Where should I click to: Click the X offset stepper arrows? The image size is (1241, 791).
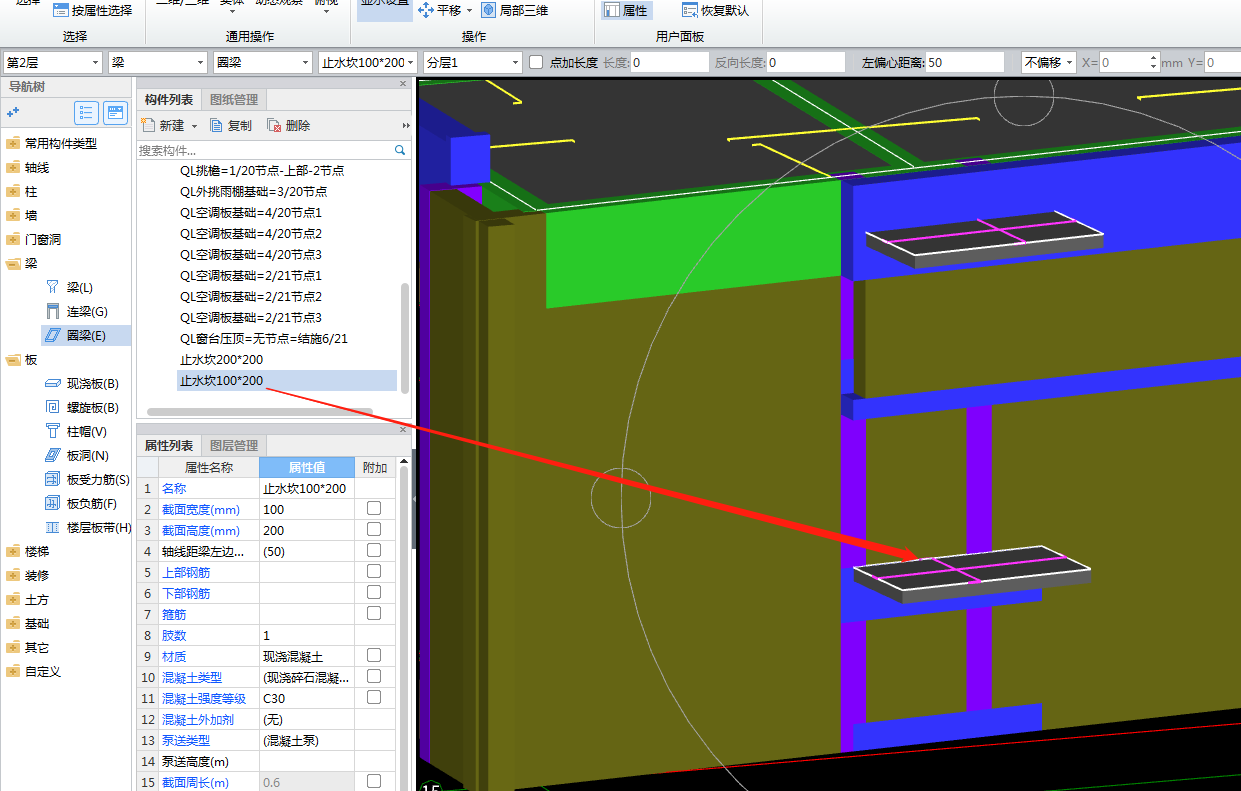(x=1154, y=62)
